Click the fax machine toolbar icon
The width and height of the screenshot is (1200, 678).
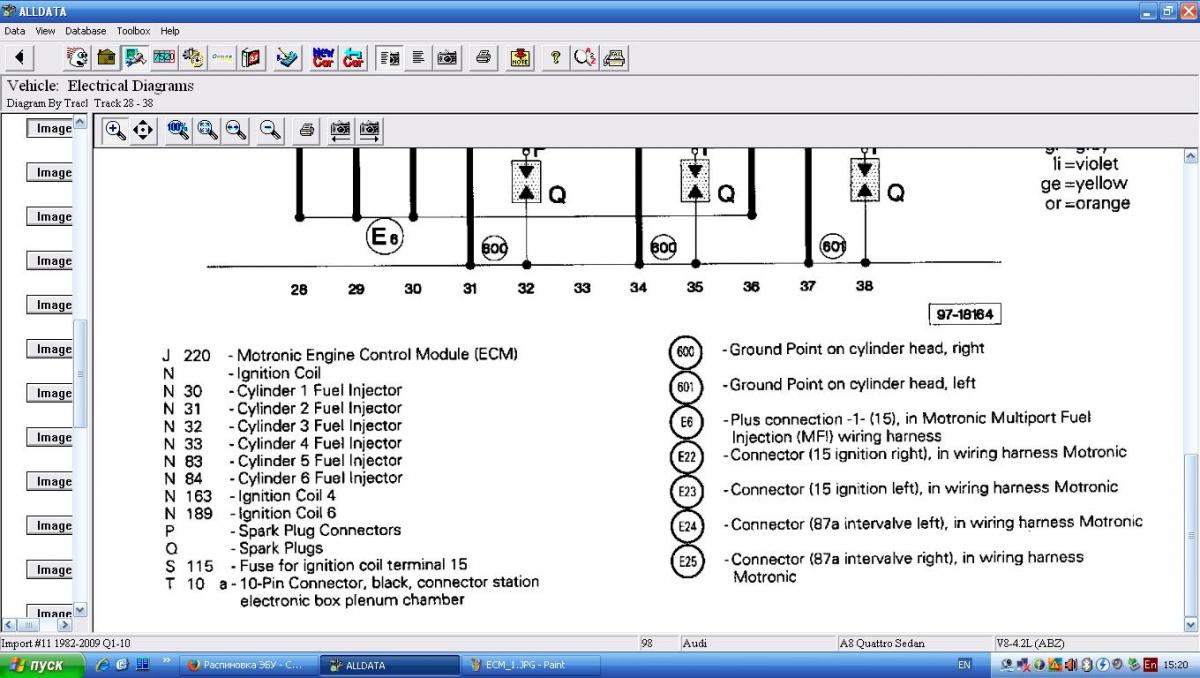614,57
